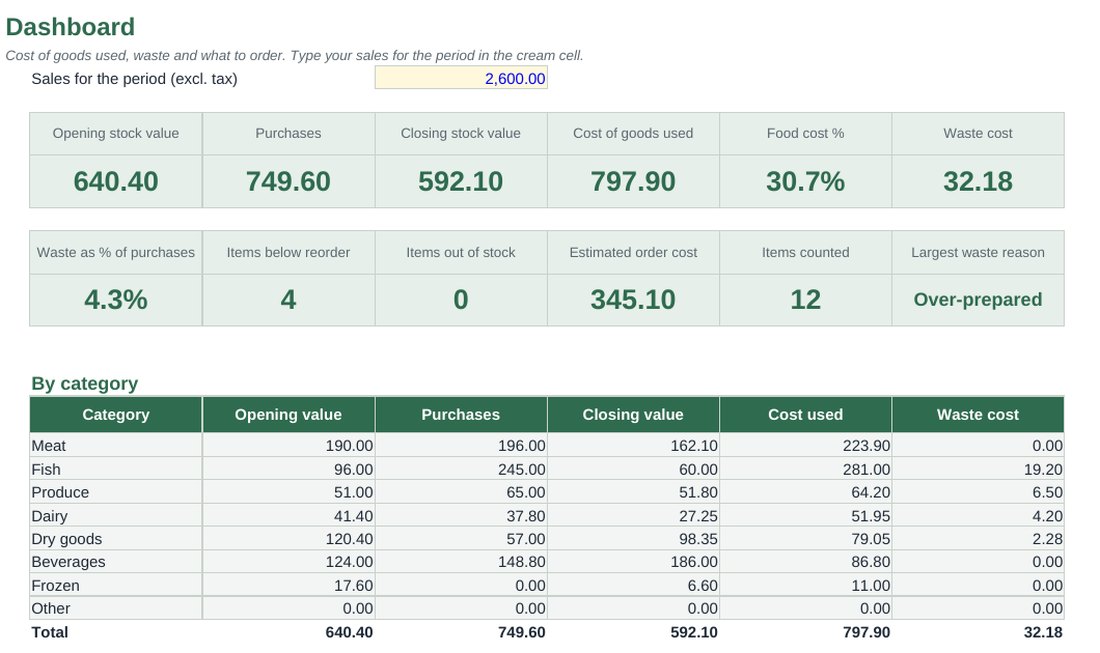
Task: Select the Produce category row label
Action: (x=60, y=492)
